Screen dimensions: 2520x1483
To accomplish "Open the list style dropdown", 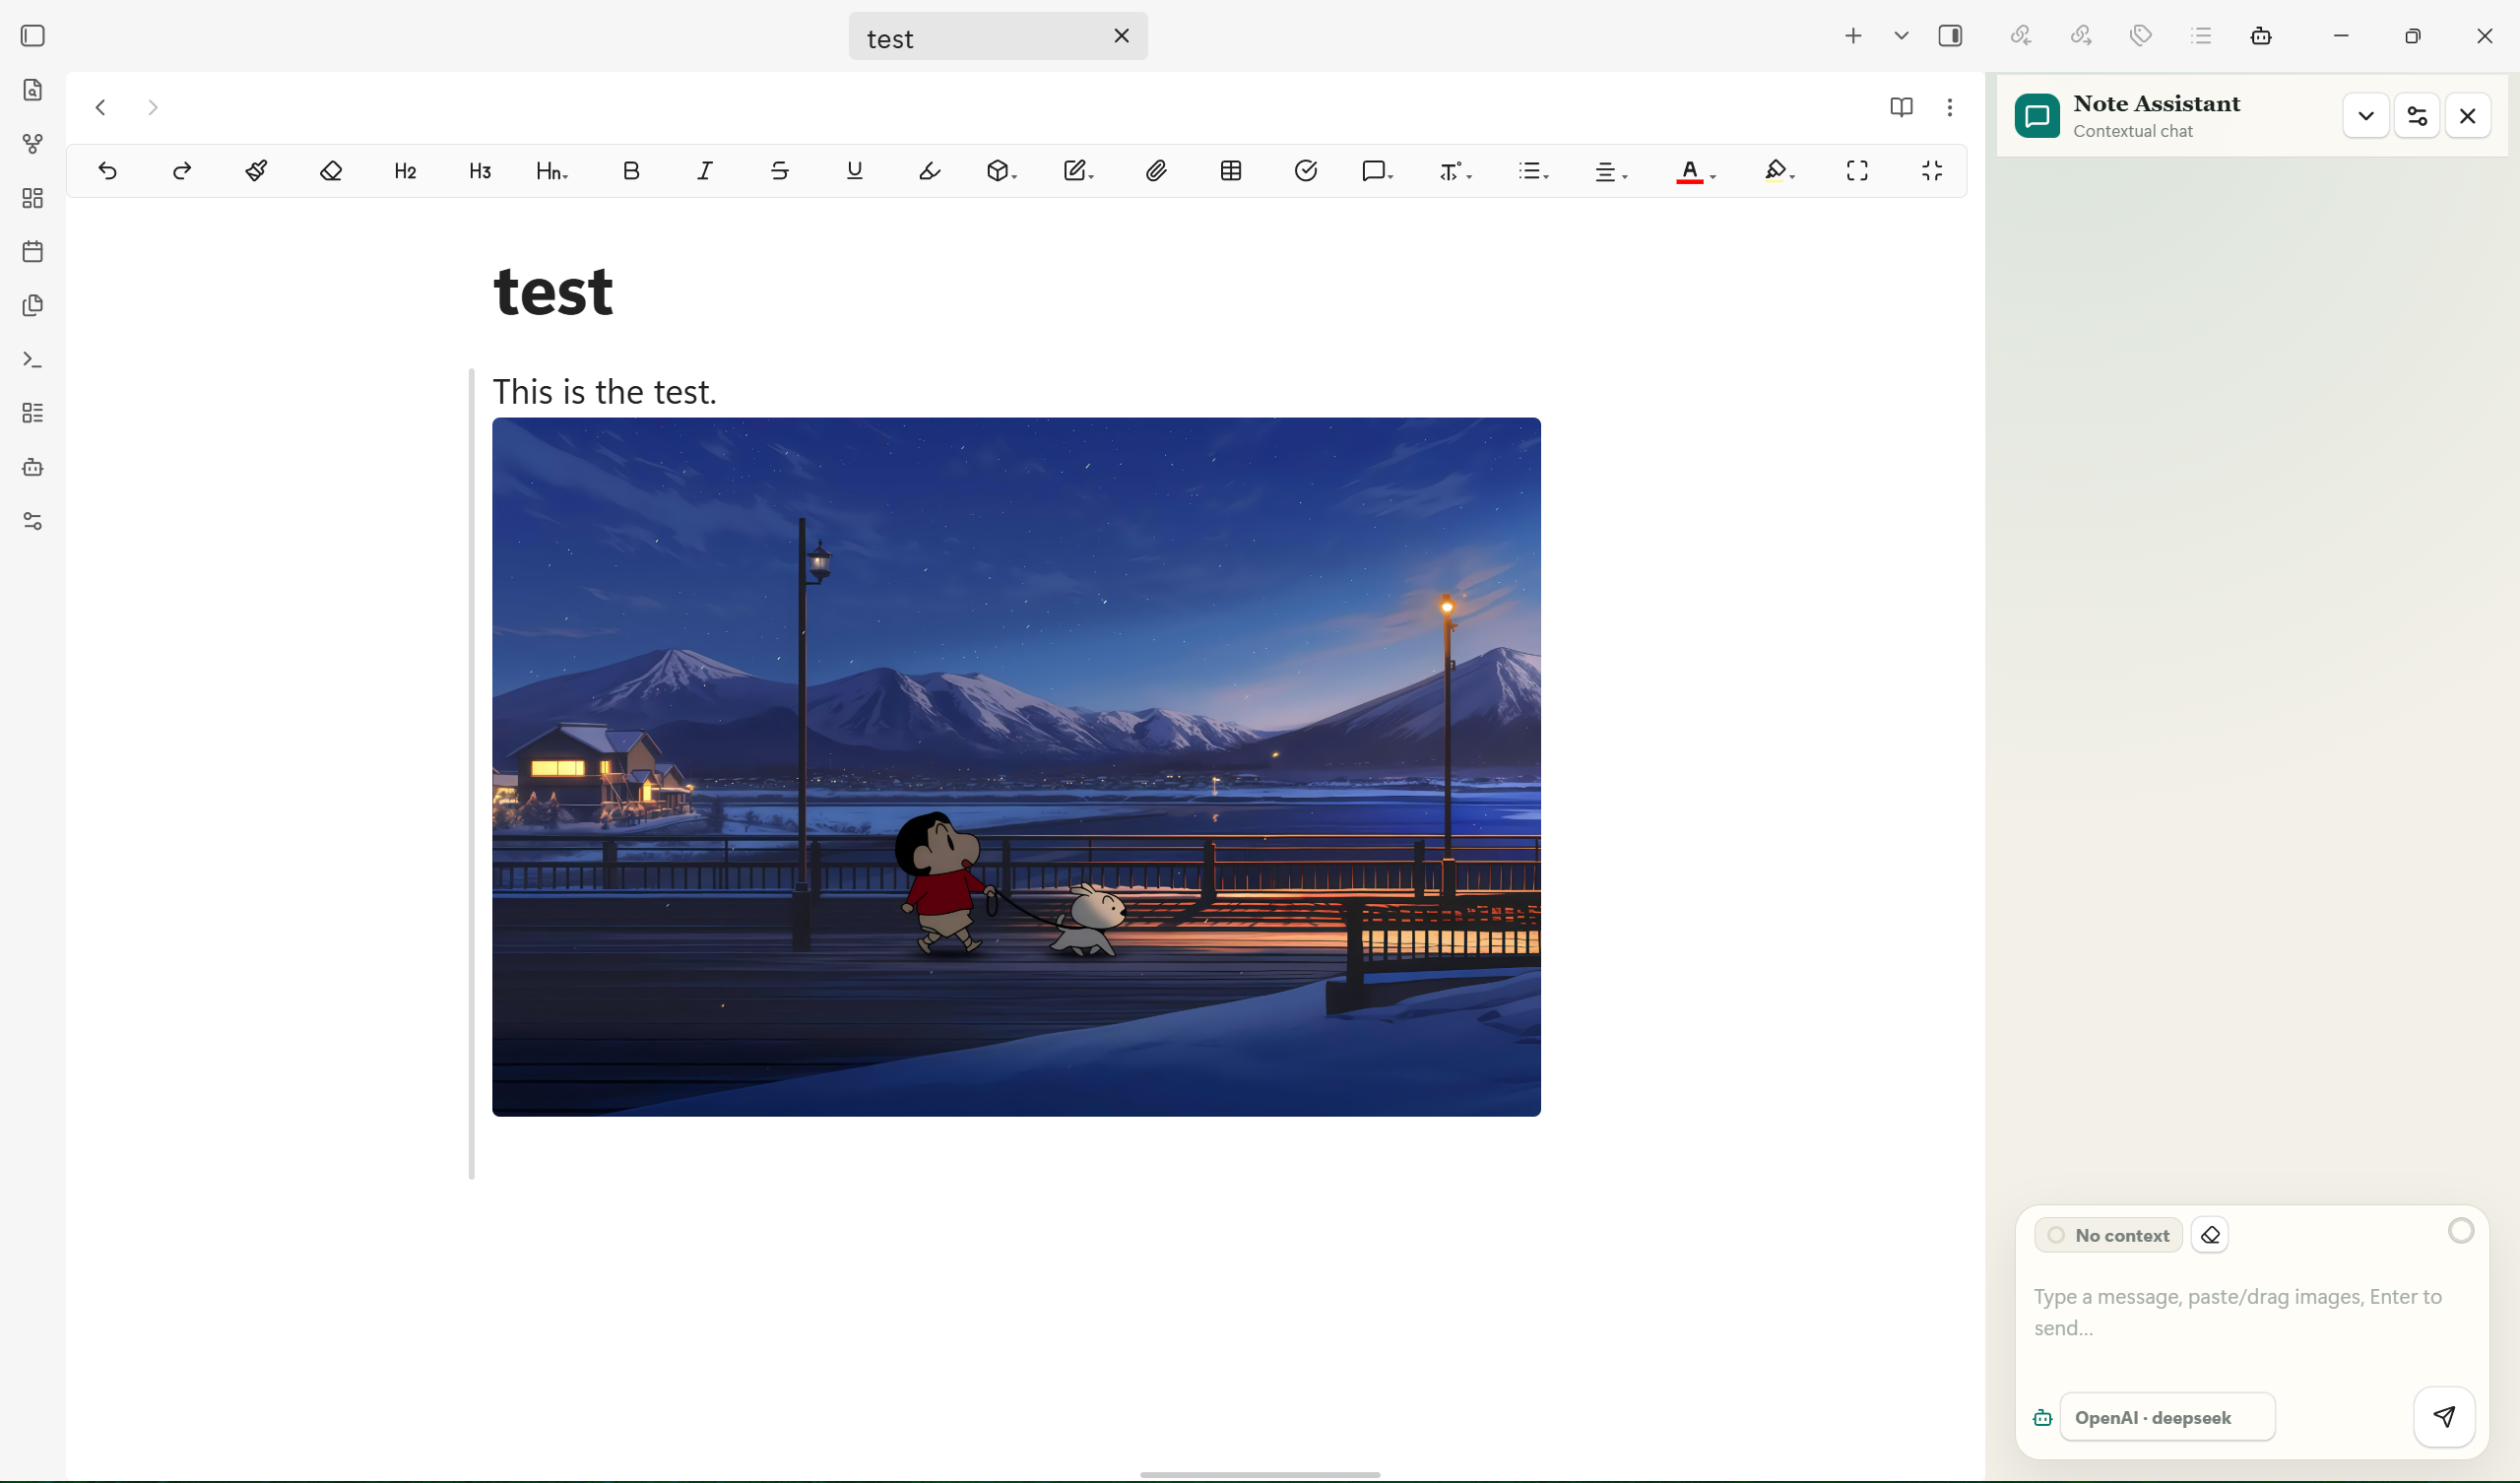I will click(x=1533, y=171).
